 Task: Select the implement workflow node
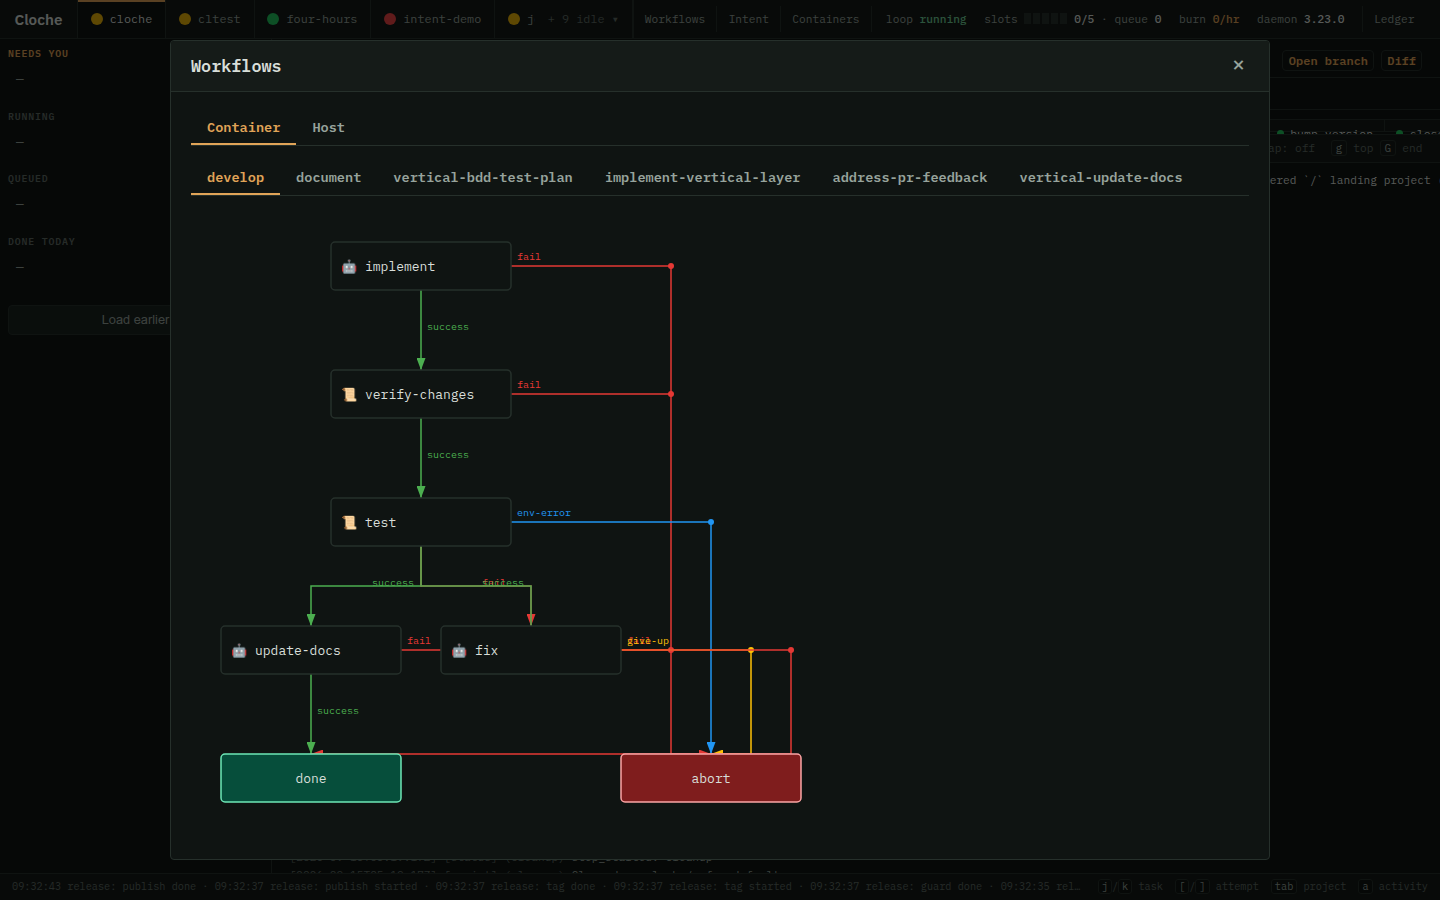[x=421, y=266]
